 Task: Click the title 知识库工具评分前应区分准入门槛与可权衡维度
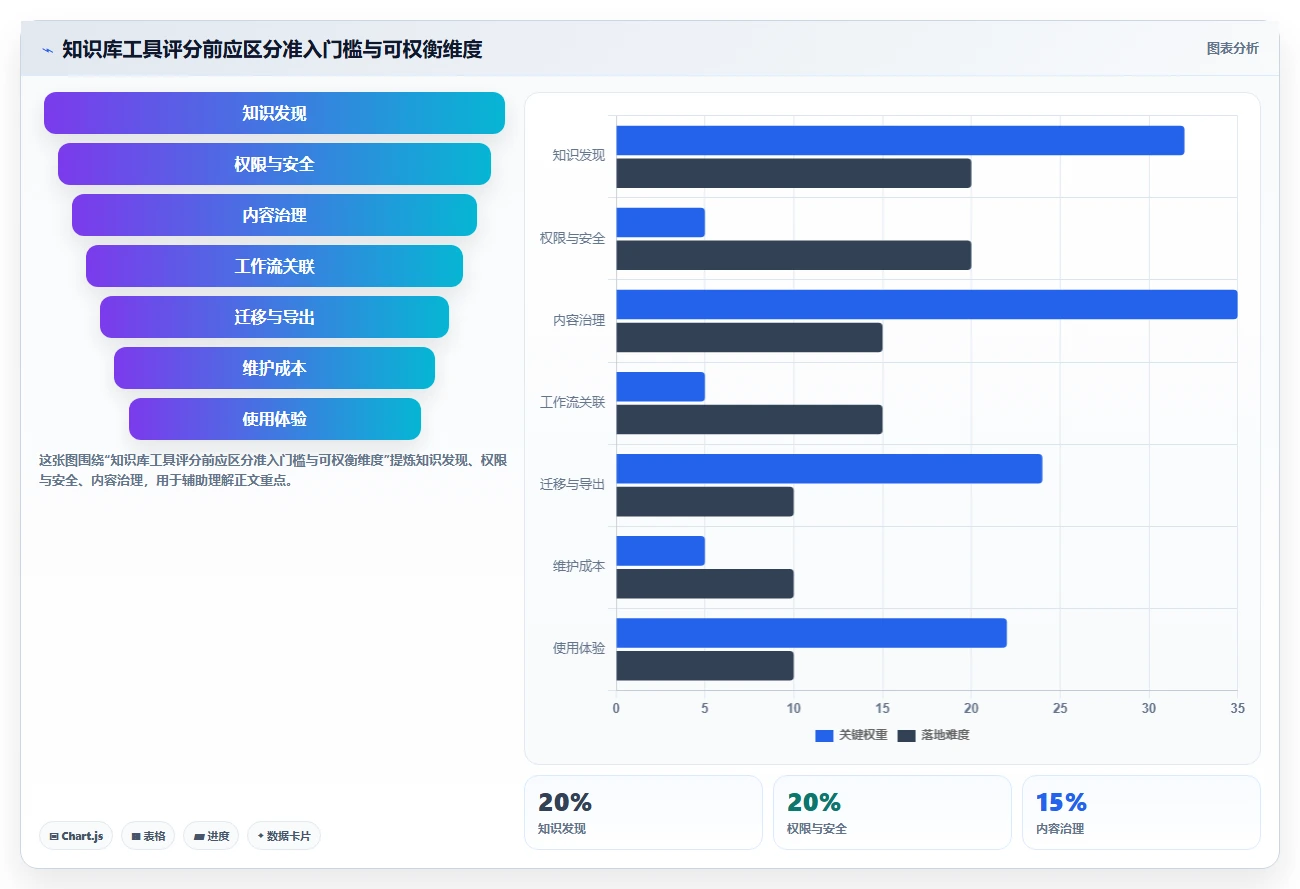pos(272,49)
